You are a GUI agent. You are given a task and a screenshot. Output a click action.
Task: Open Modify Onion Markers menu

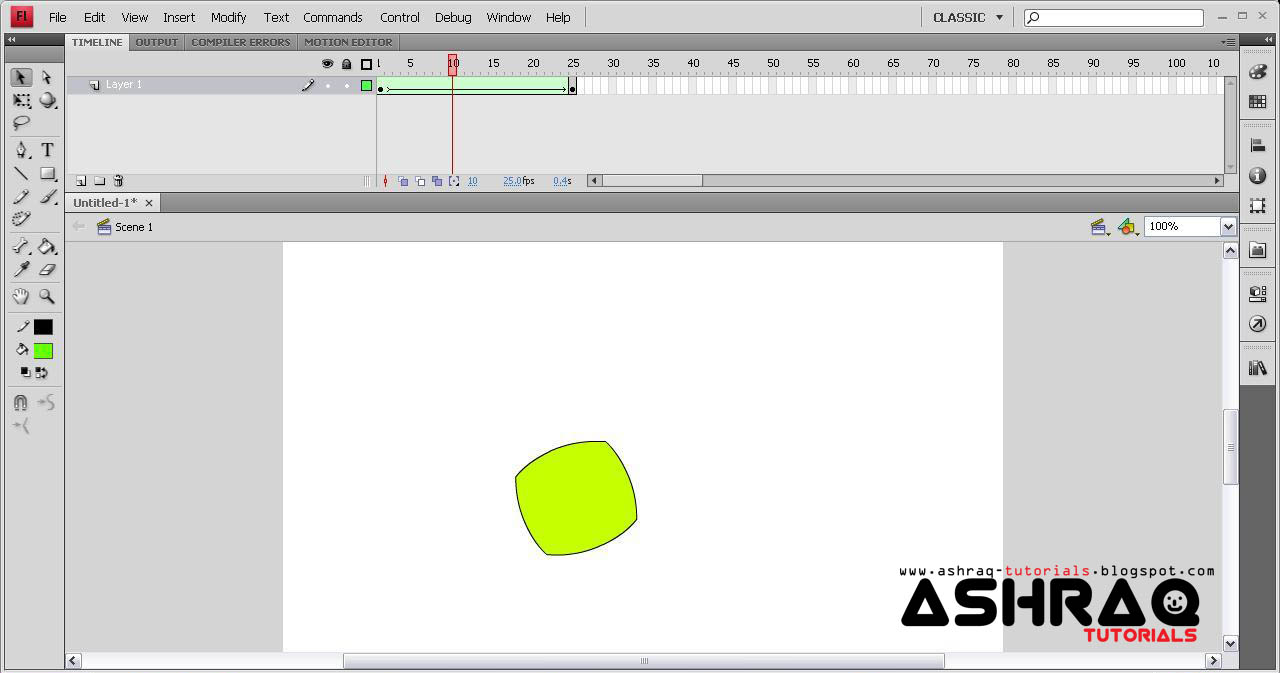(x=454, y=181)
